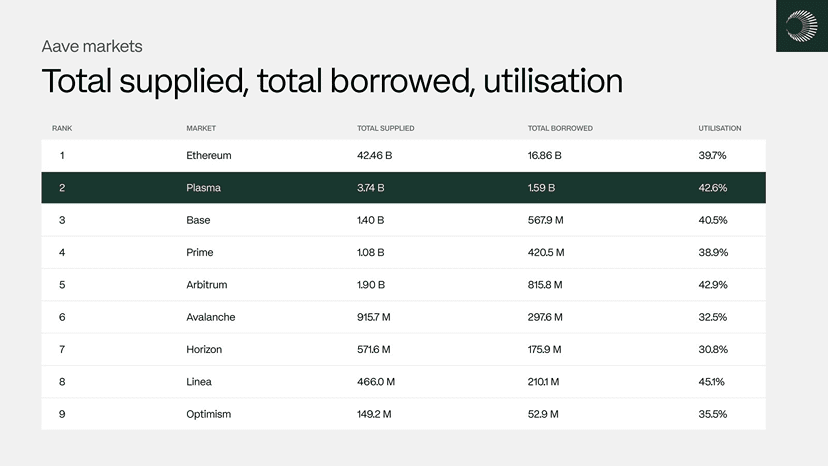
Task: Click the Aave markets subtitle text
Action: [x=92, y=46]
